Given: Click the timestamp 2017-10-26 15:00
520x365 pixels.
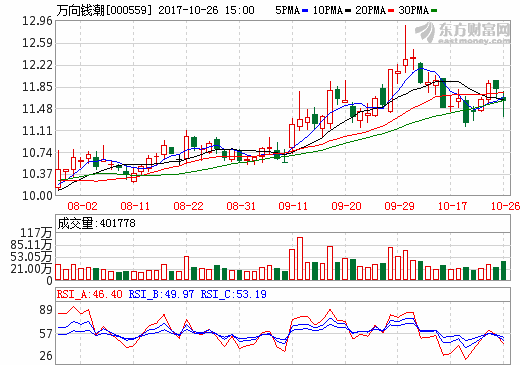Looking at the screenshot, I should pos(206,10).
